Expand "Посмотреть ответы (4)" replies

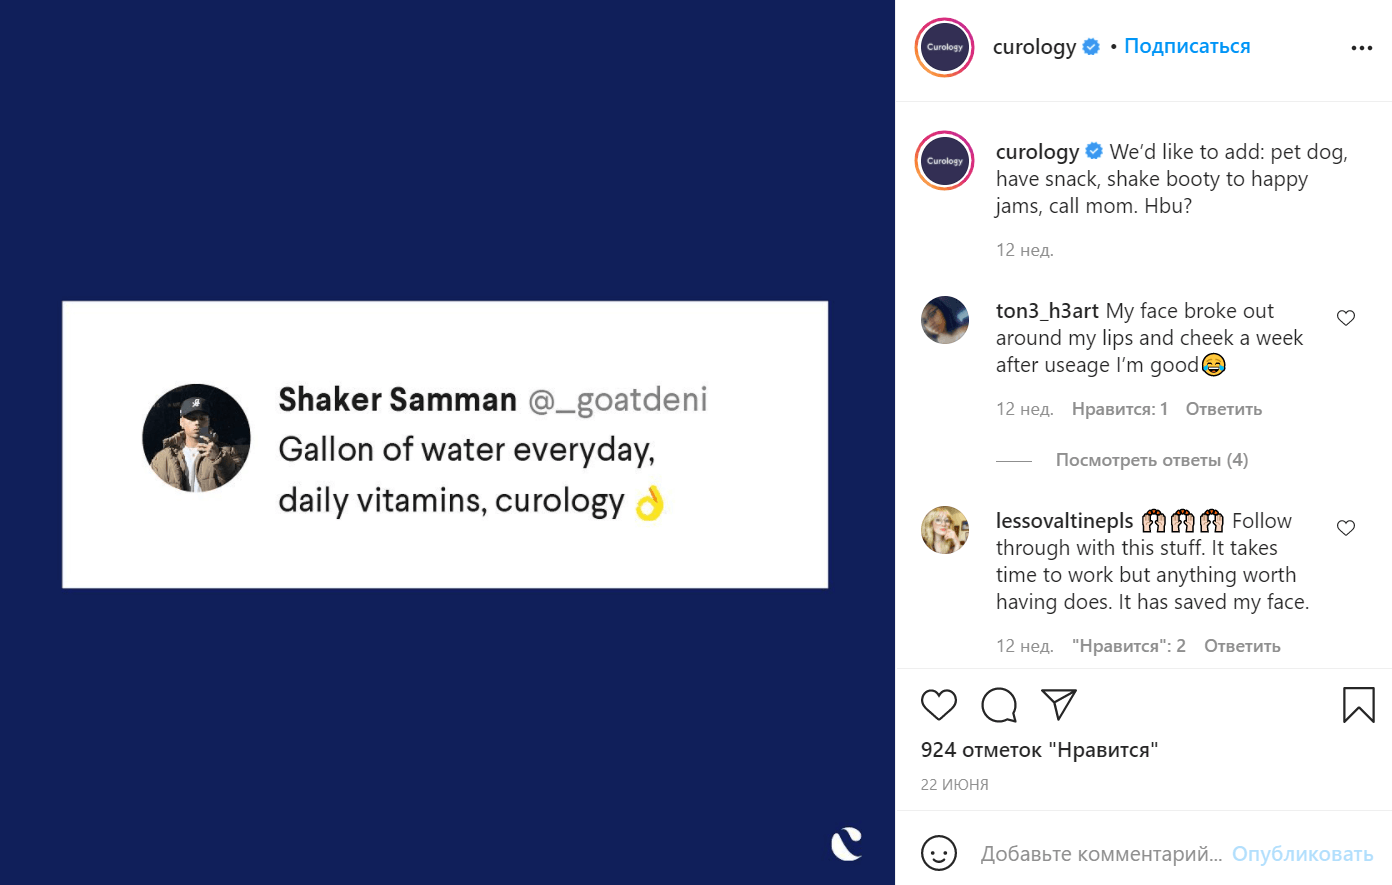pos(1151,460)
